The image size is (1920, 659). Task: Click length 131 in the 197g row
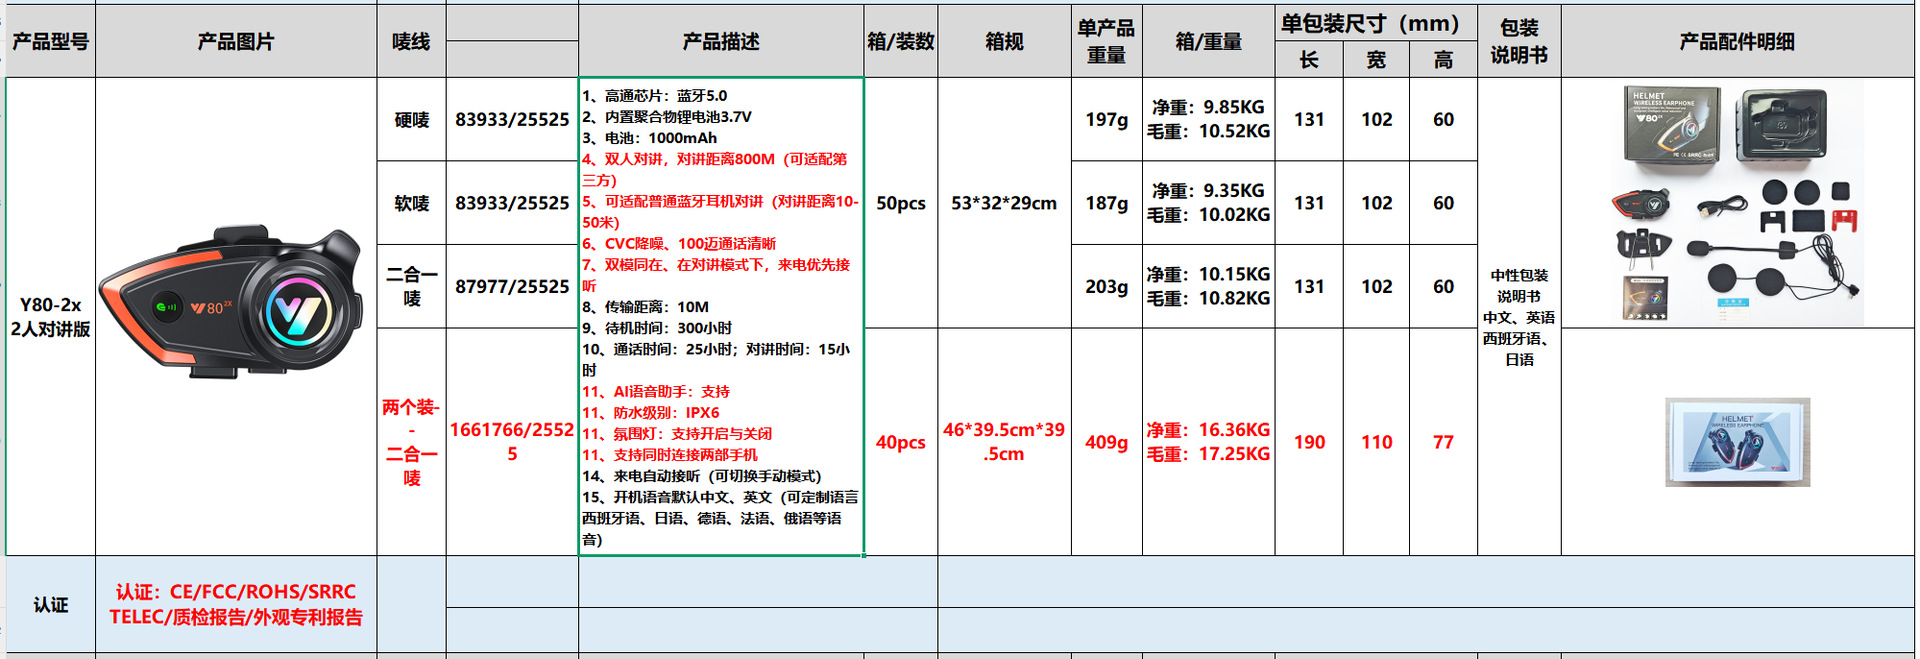click(1309, 119)
